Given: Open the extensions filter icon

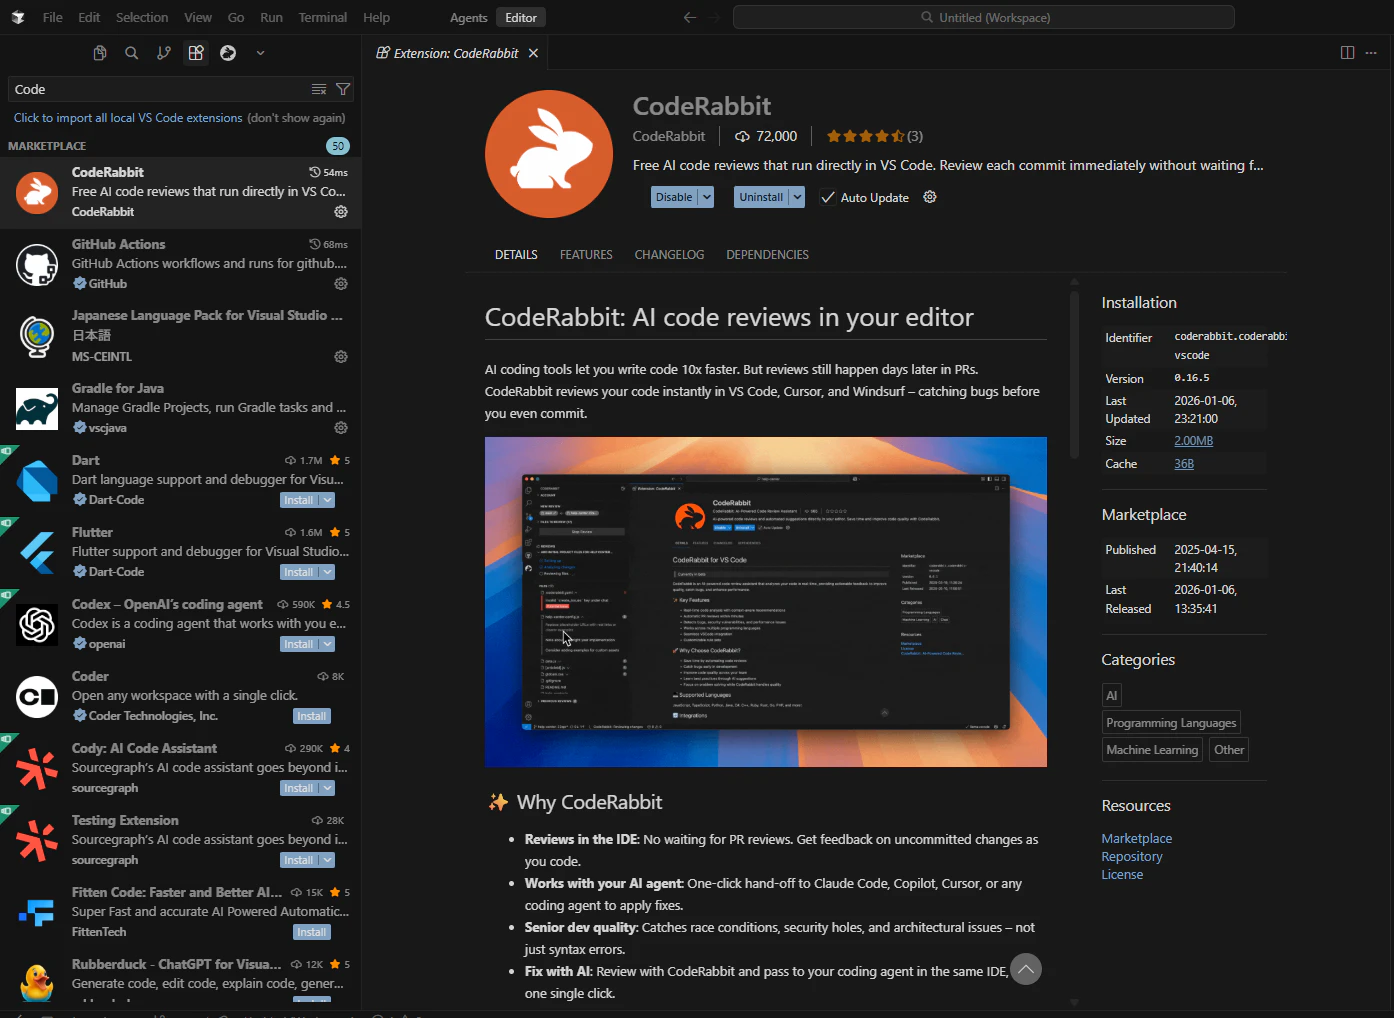Looking at the screenshot, I should (343, 89).
